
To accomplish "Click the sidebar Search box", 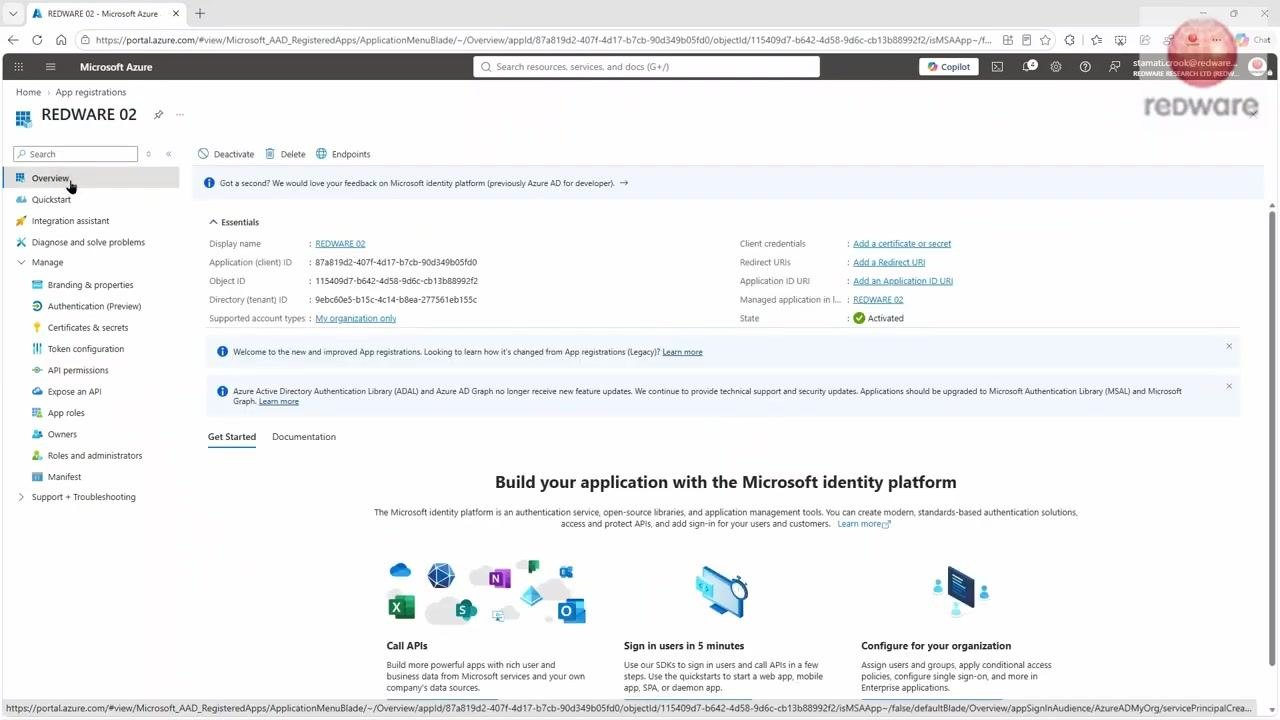I will [76, 154].
